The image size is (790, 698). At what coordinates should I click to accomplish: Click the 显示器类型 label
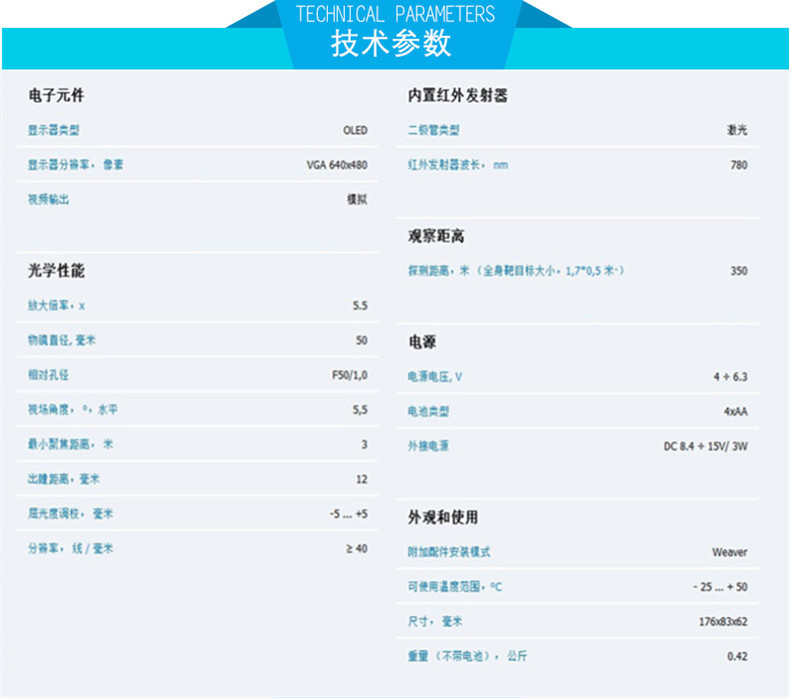(x=53, y=130)
